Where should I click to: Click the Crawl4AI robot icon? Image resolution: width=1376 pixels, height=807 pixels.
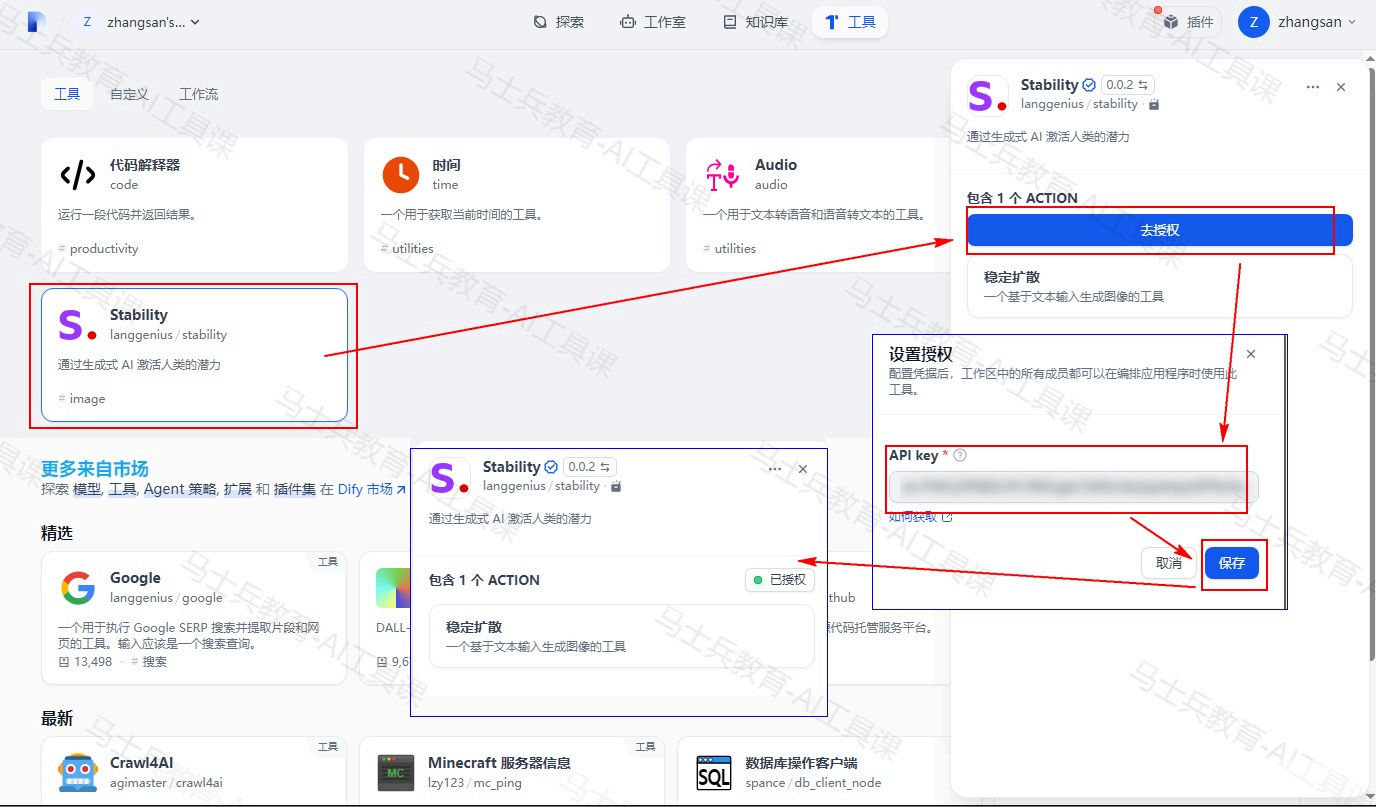click(x=78, y=773)
